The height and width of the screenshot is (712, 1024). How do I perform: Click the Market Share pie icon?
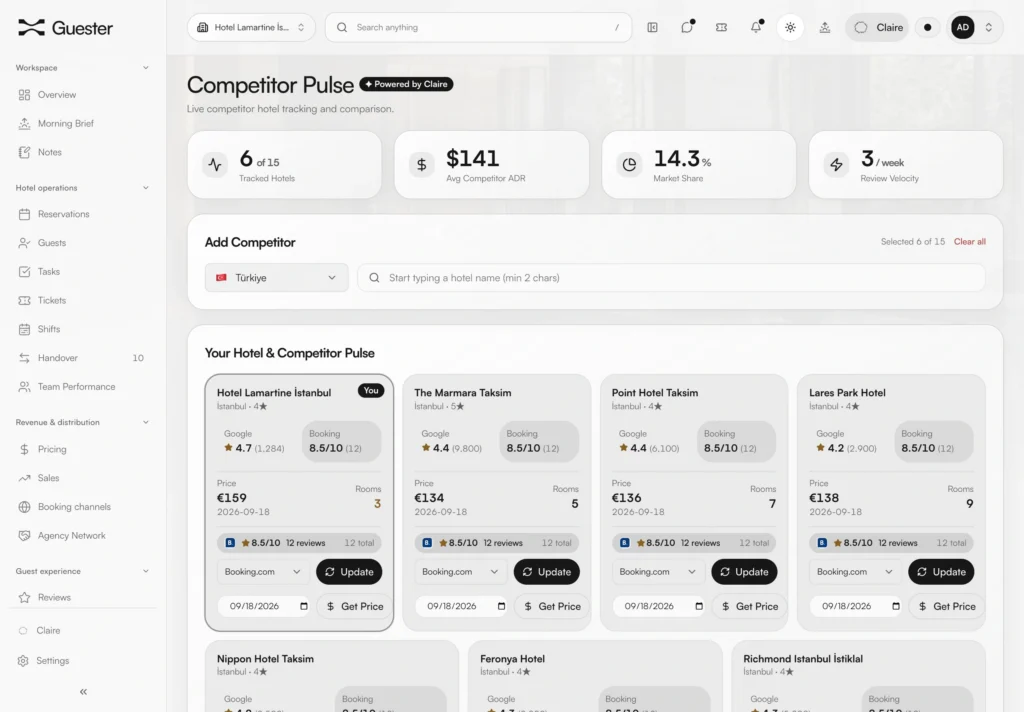(630, 165)
